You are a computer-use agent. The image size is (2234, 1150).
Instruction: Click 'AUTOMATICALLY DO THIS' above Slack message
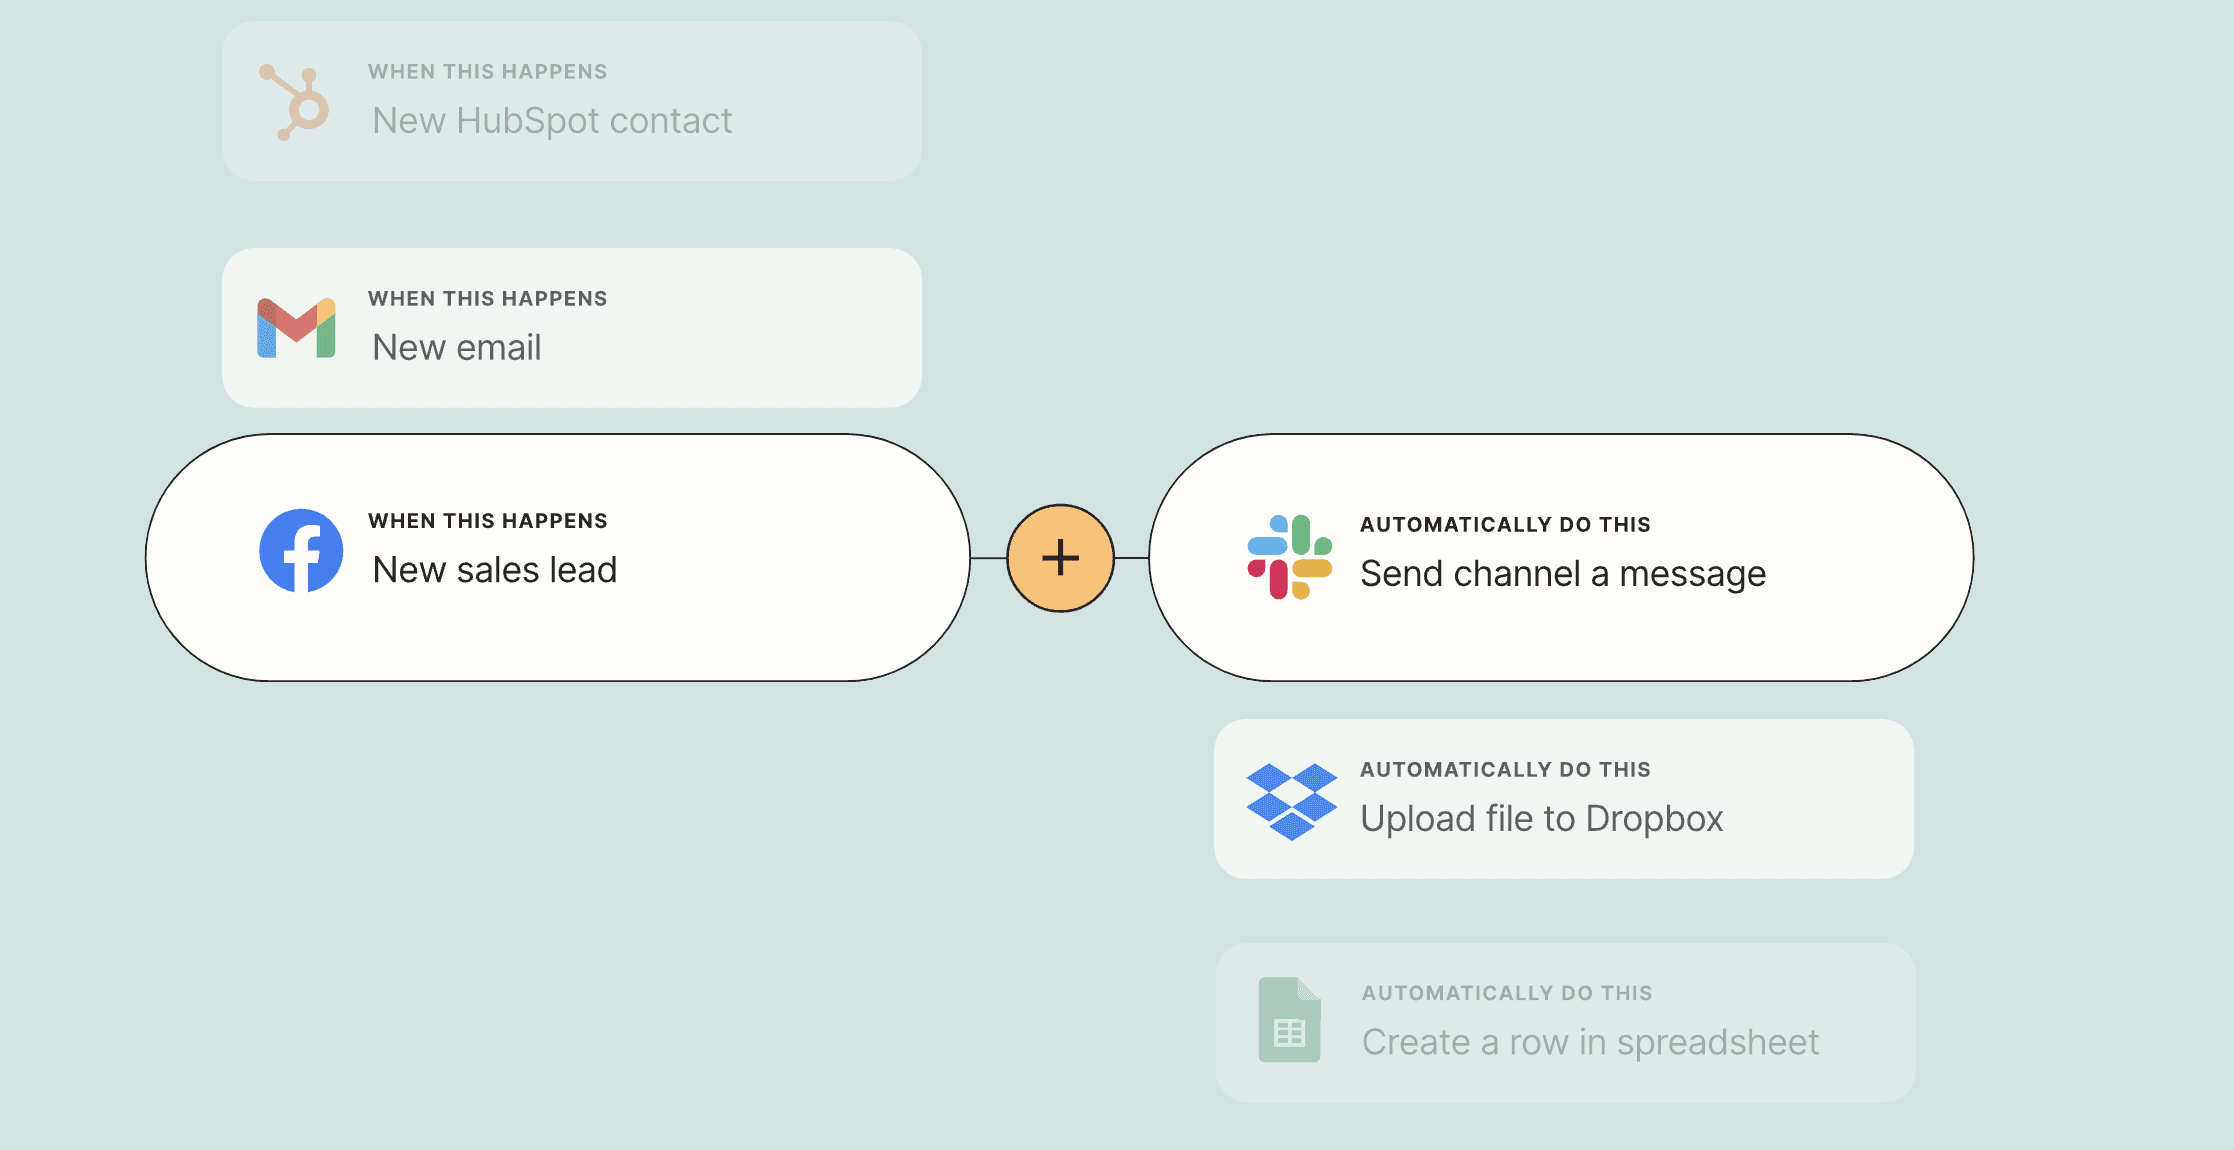[1504, 525]
